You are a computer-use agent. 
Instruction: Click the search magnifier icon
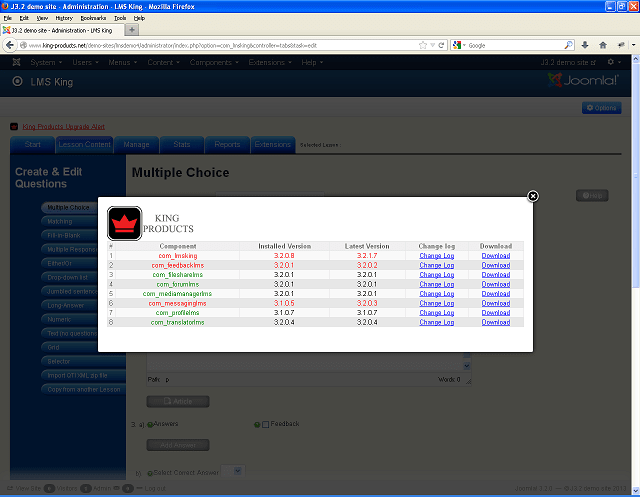(568, 45)
